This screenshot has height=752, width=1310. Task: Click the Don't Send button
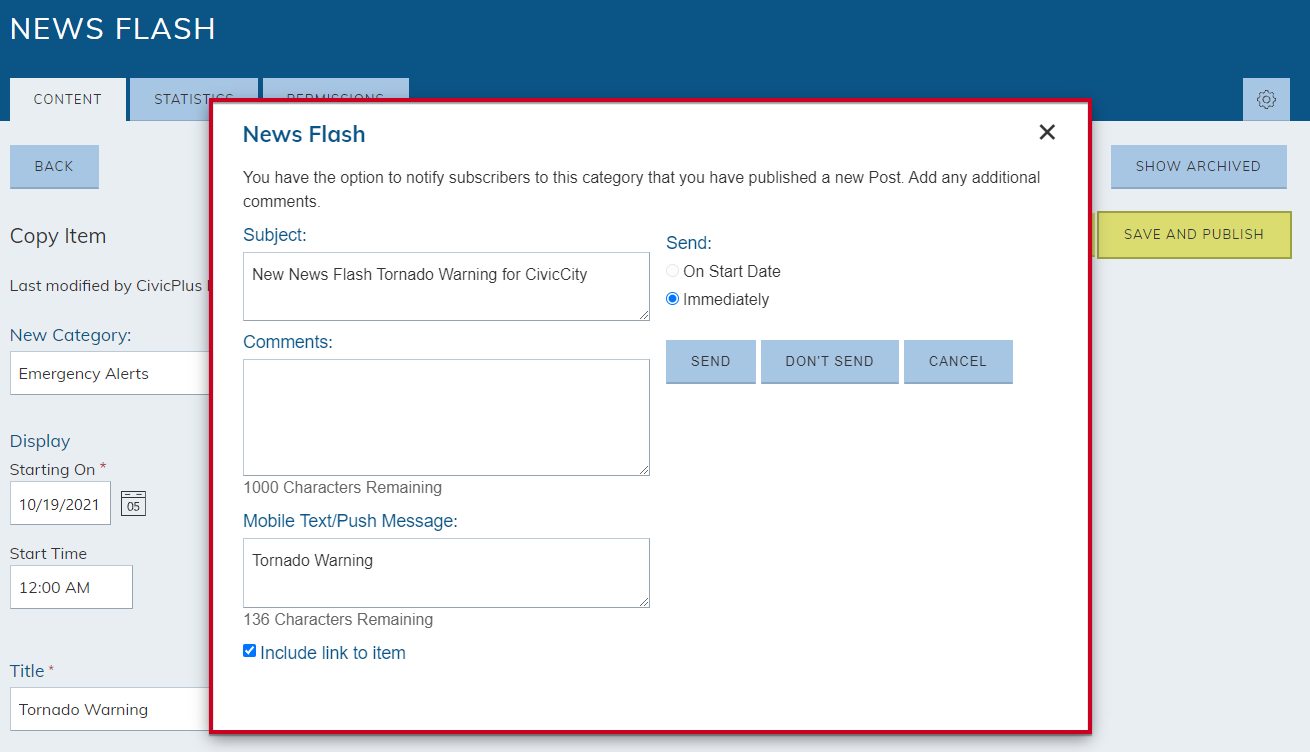point(830,362)
